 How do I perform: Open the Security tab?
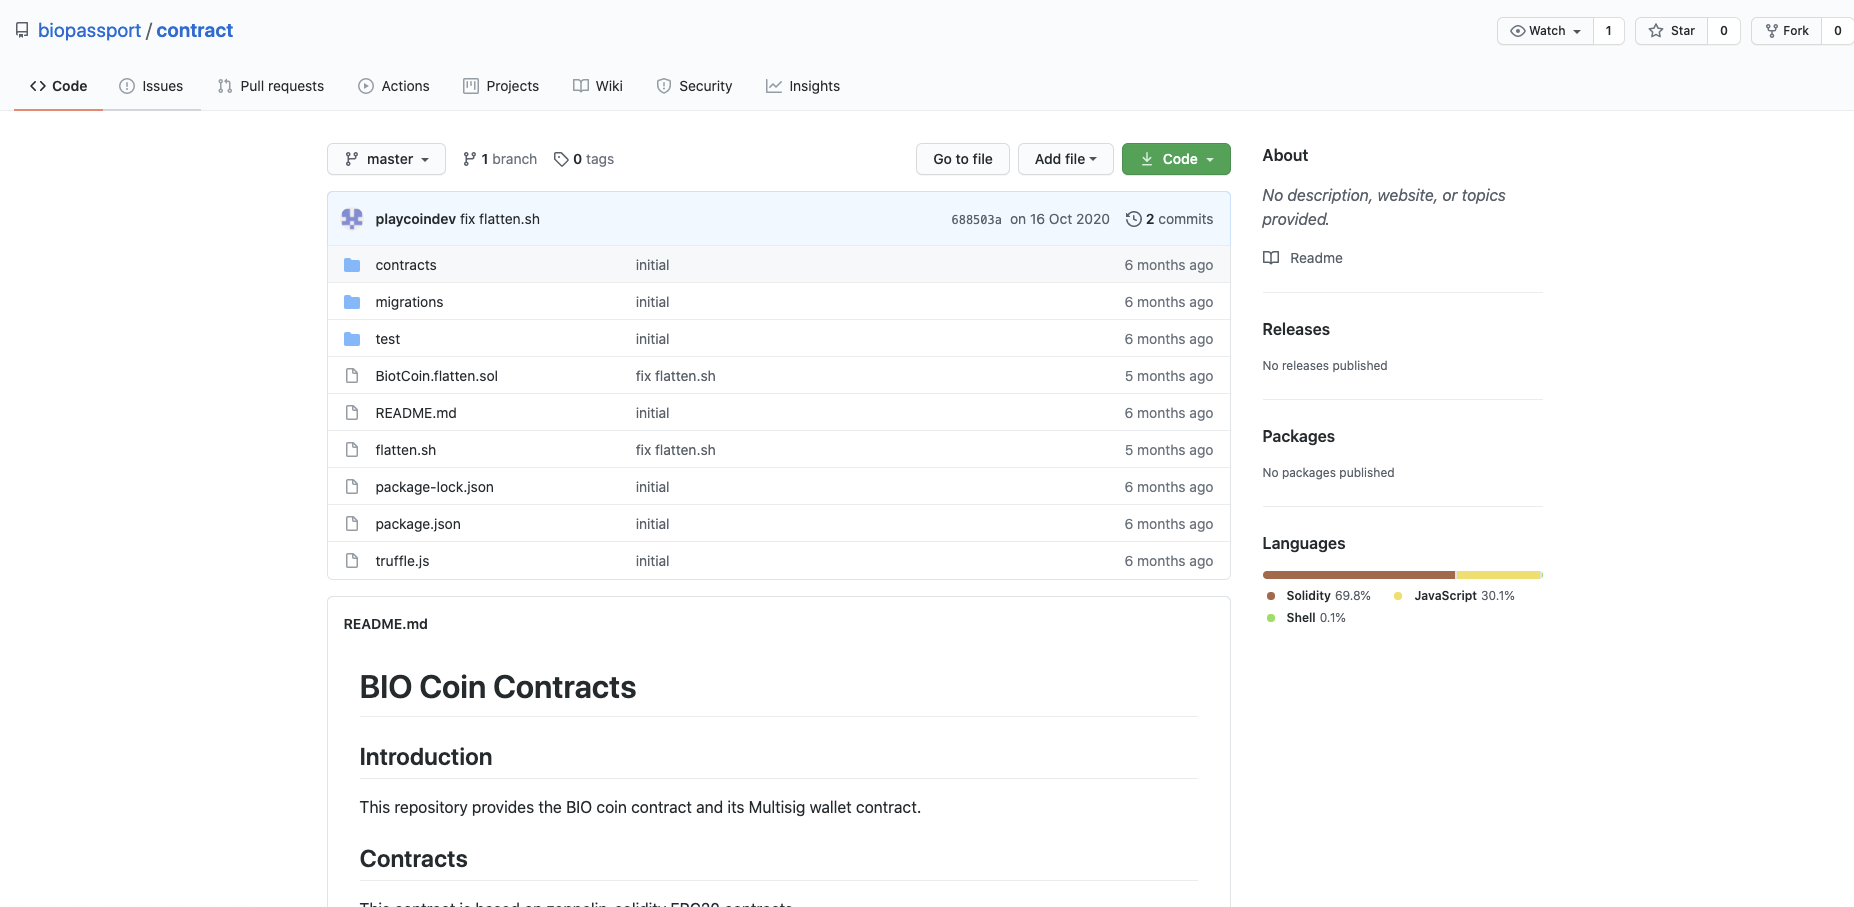[694, 86]
